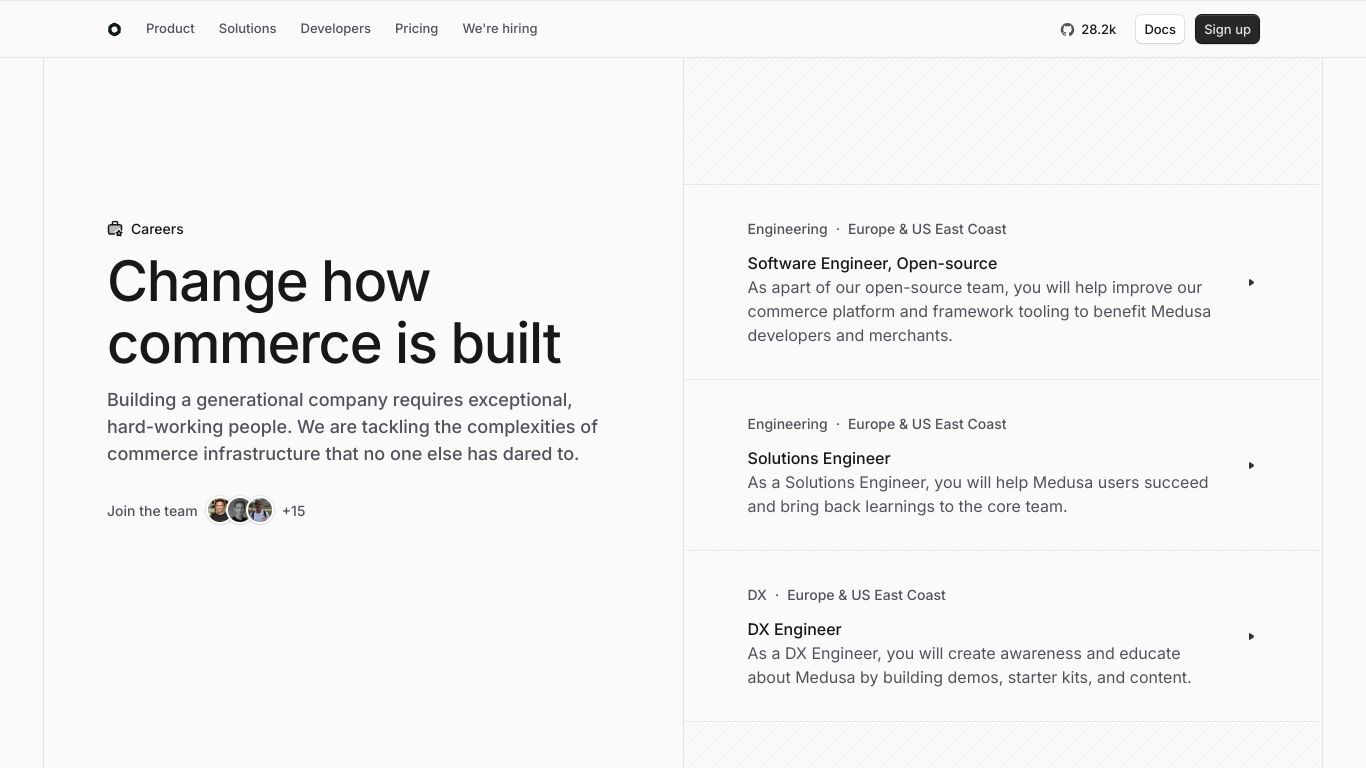Click the Medusa logo icon
Screen dimensions: 1366x768
(x=114, y=29)
